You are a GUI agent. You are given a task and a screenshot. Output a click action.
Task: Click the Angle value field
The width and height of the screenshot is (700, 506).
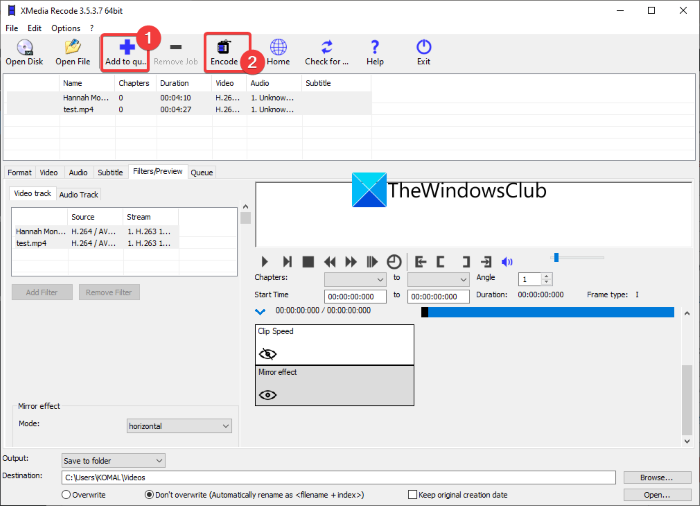pyautogui.click(x=530, y=280)
